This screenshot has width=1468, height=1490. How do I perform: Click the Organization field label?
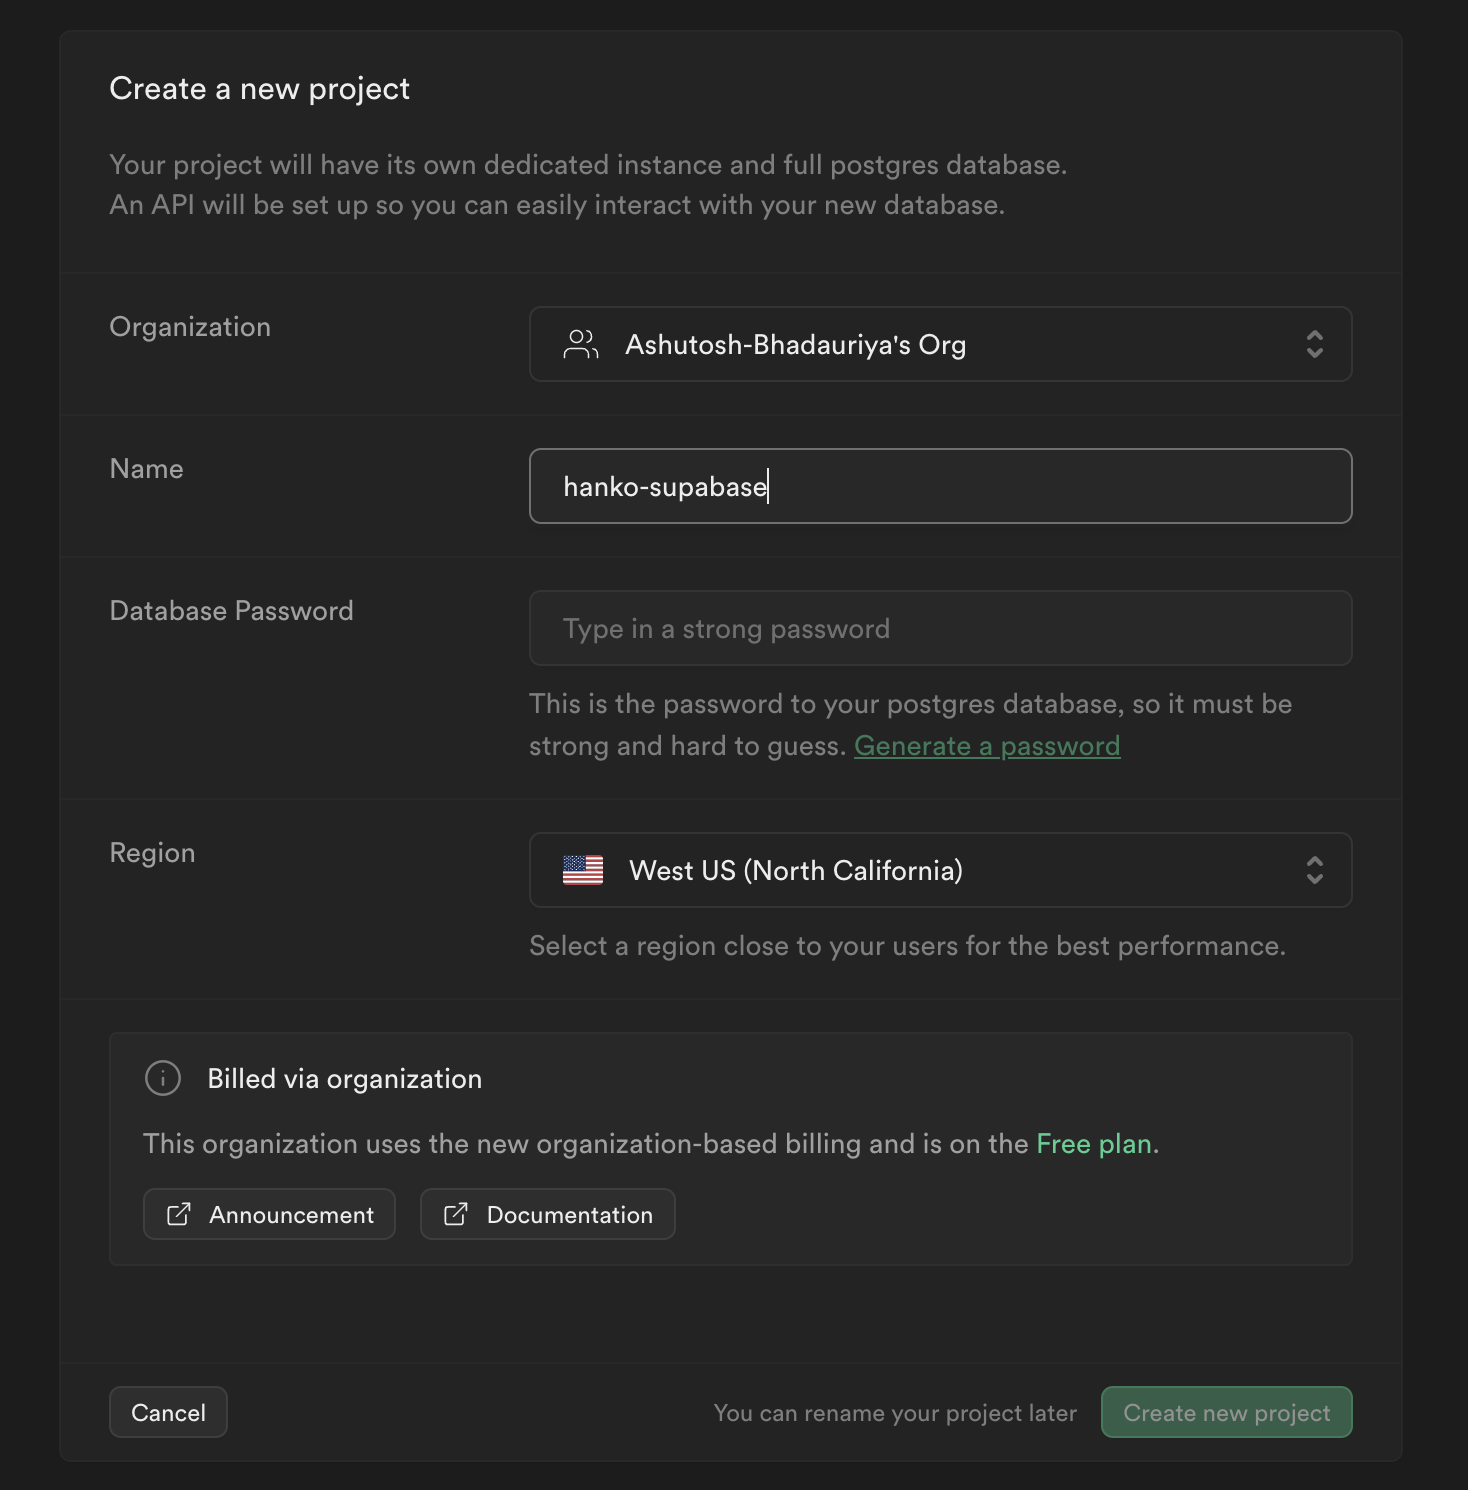(190, 327)
